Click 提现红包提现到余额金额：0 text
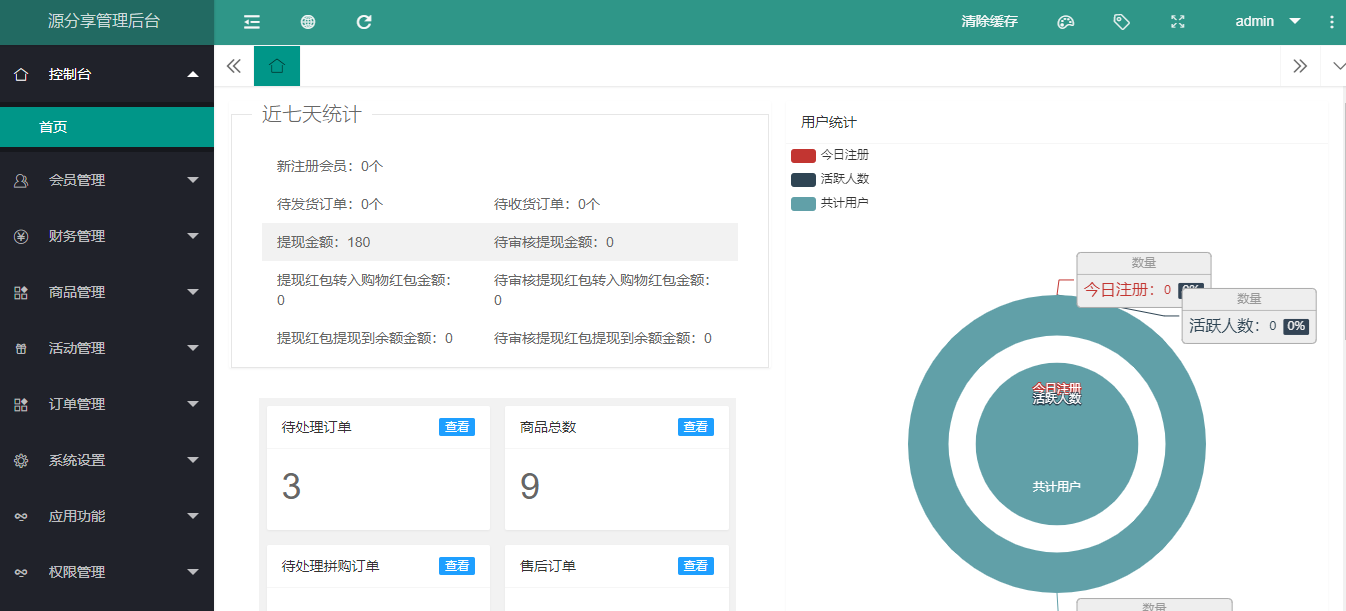Image resolution: width=1346 pixels, height=611 pixels. 365,338
